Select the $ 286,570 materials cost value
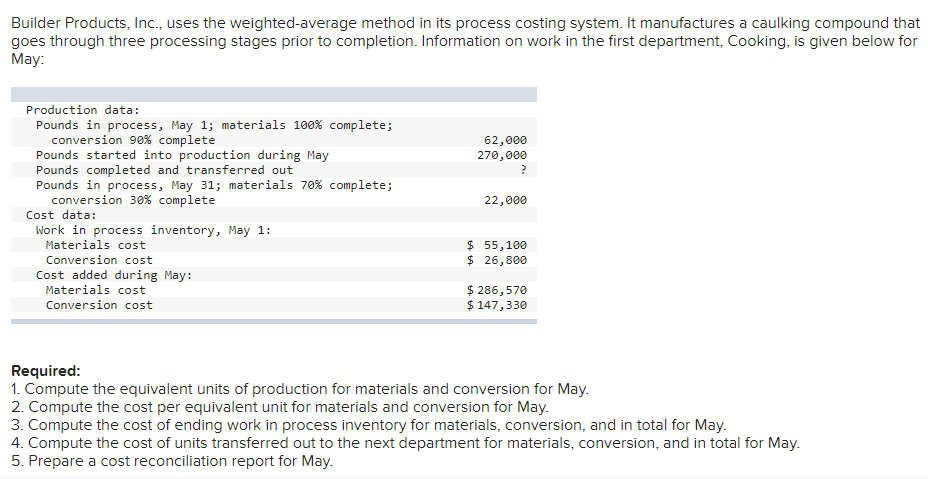Image resolution: width=928 pixels, height=479 pixels. (x=497, y=290)
